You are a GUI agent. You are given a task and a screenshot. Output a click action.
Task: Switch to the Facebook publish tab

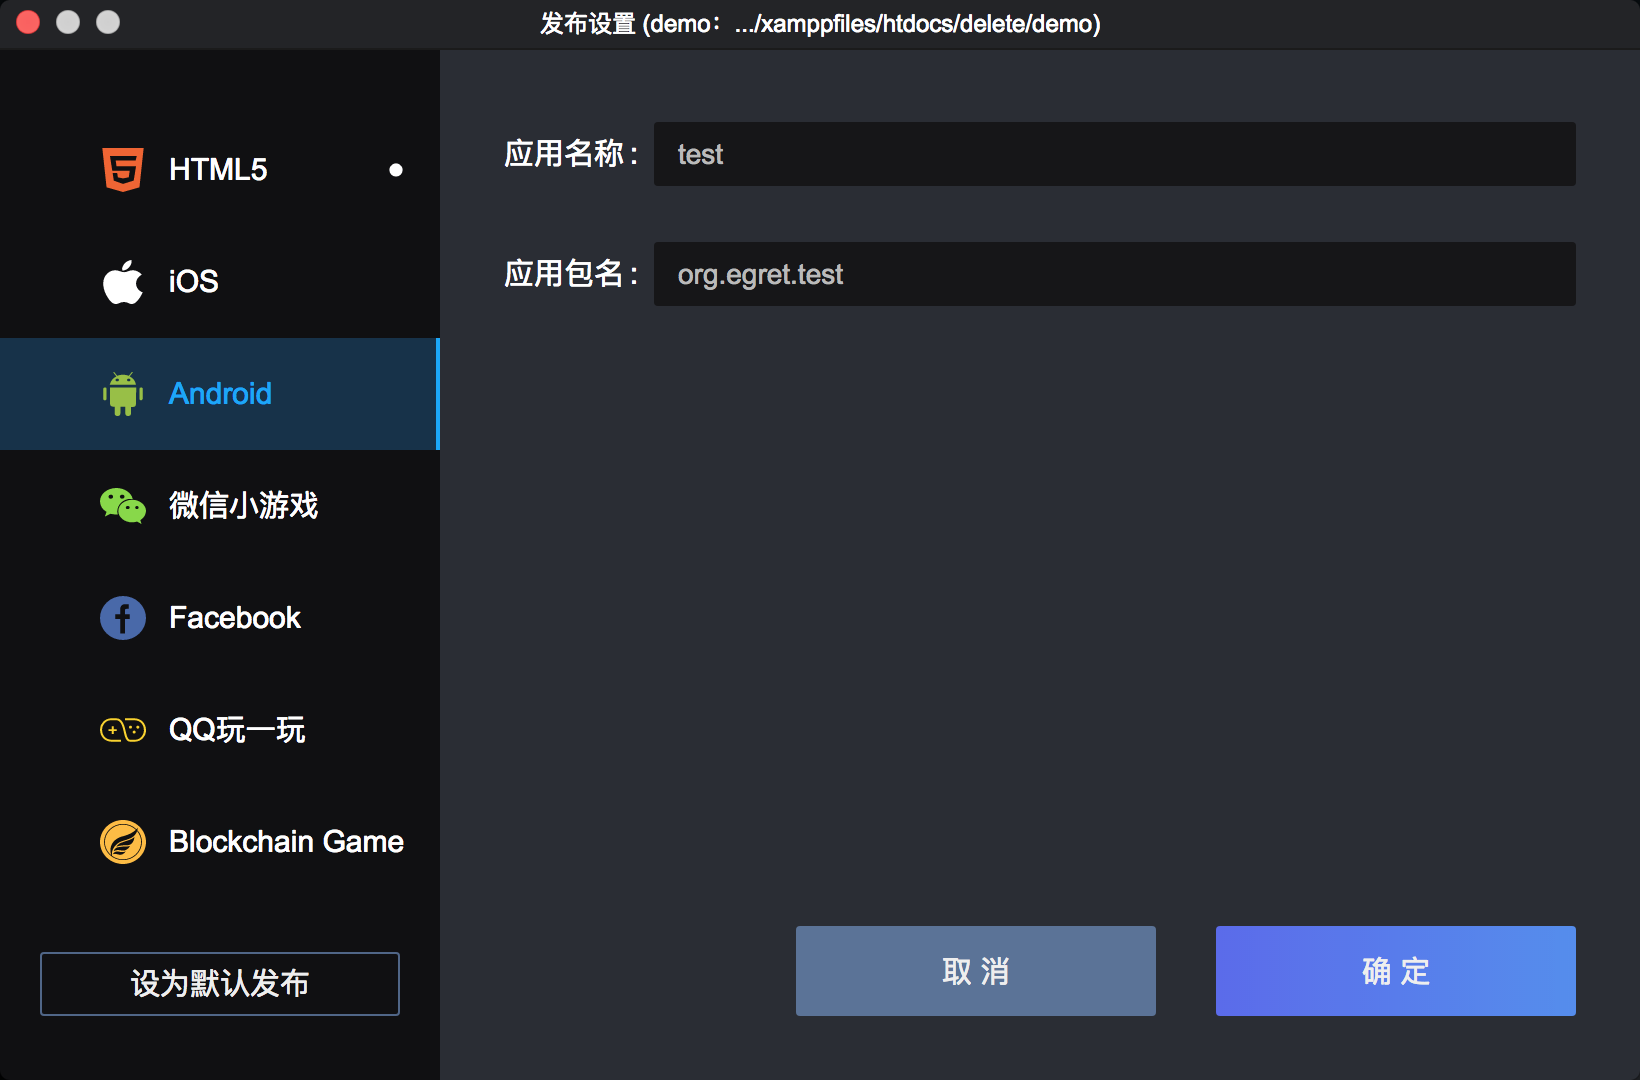click(x=235, y=618)
